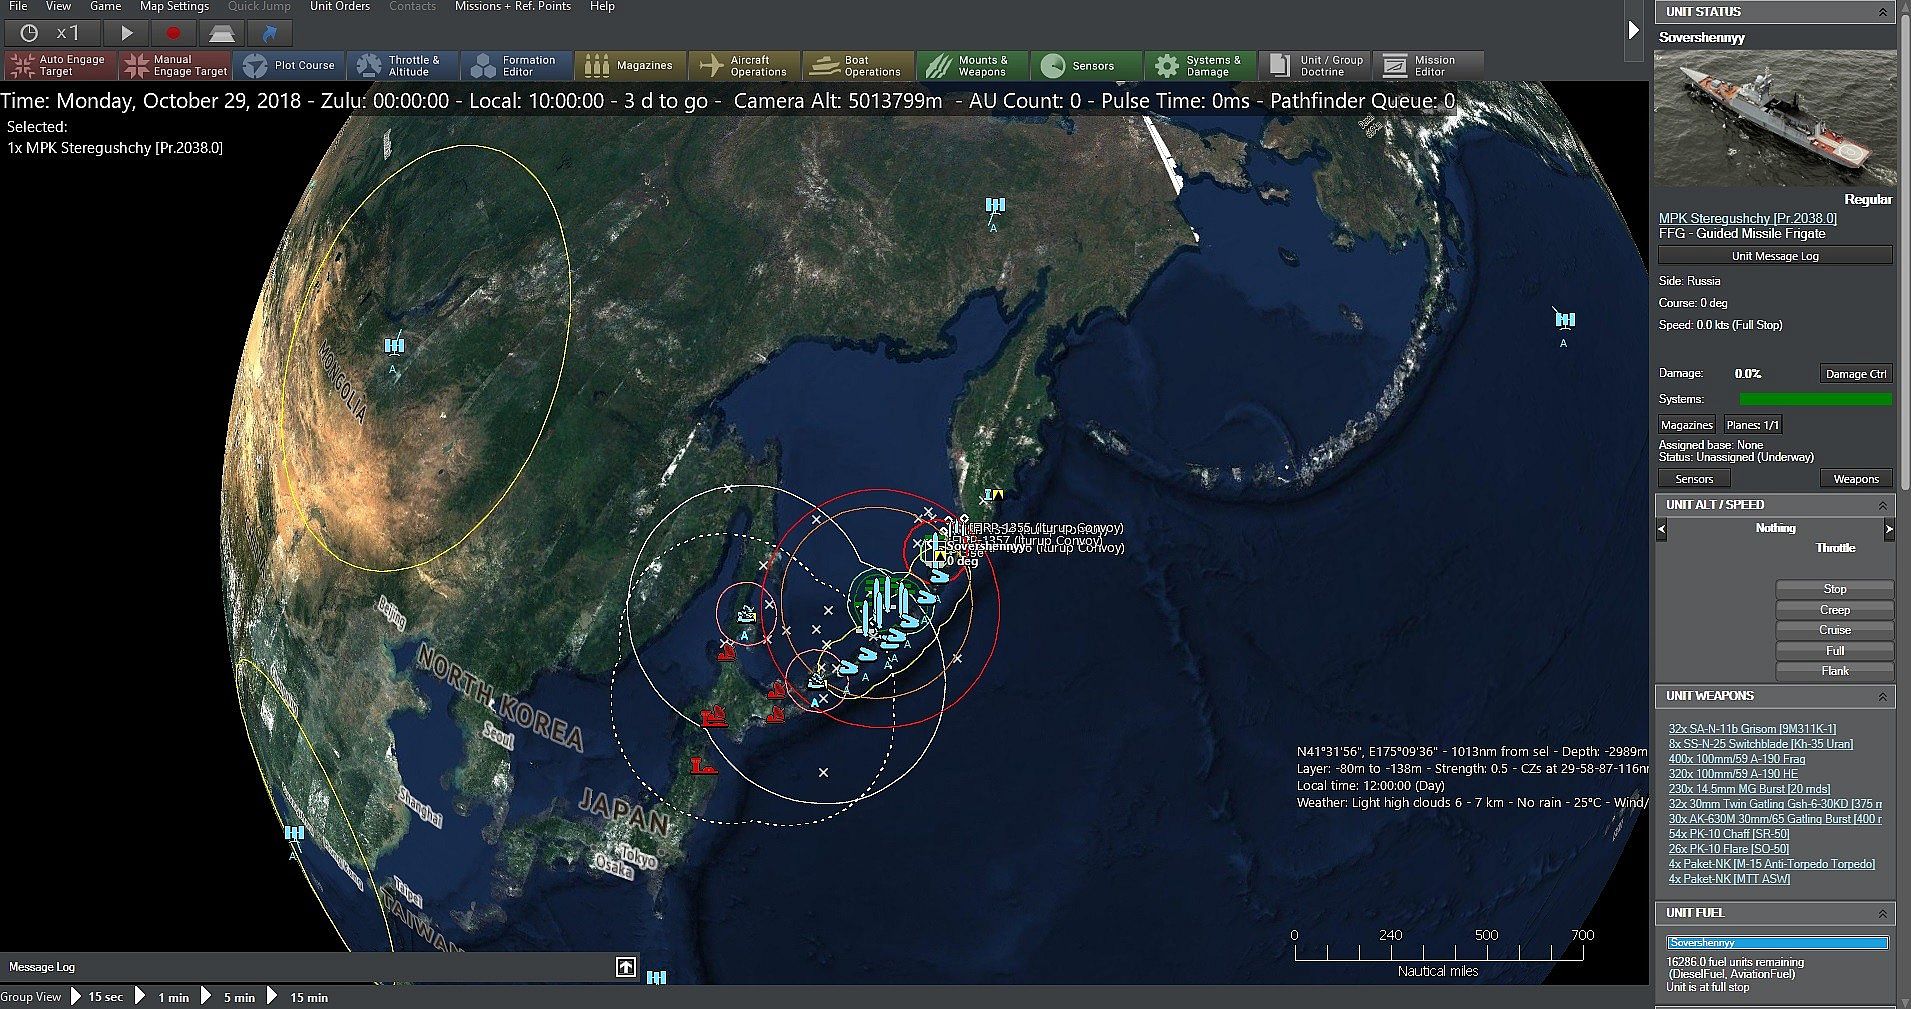Open Plot Course

[289, 66]
